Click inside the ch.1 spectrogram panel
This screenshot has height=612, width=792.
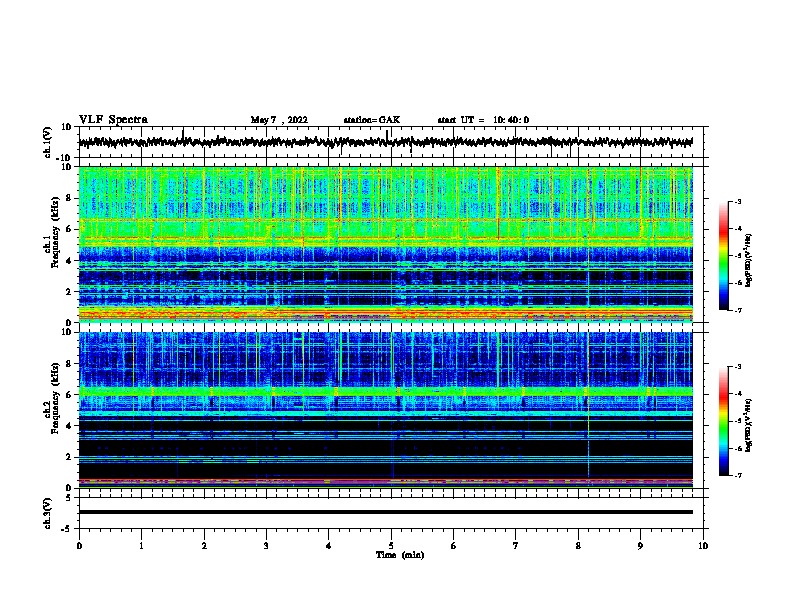(385, 244)
